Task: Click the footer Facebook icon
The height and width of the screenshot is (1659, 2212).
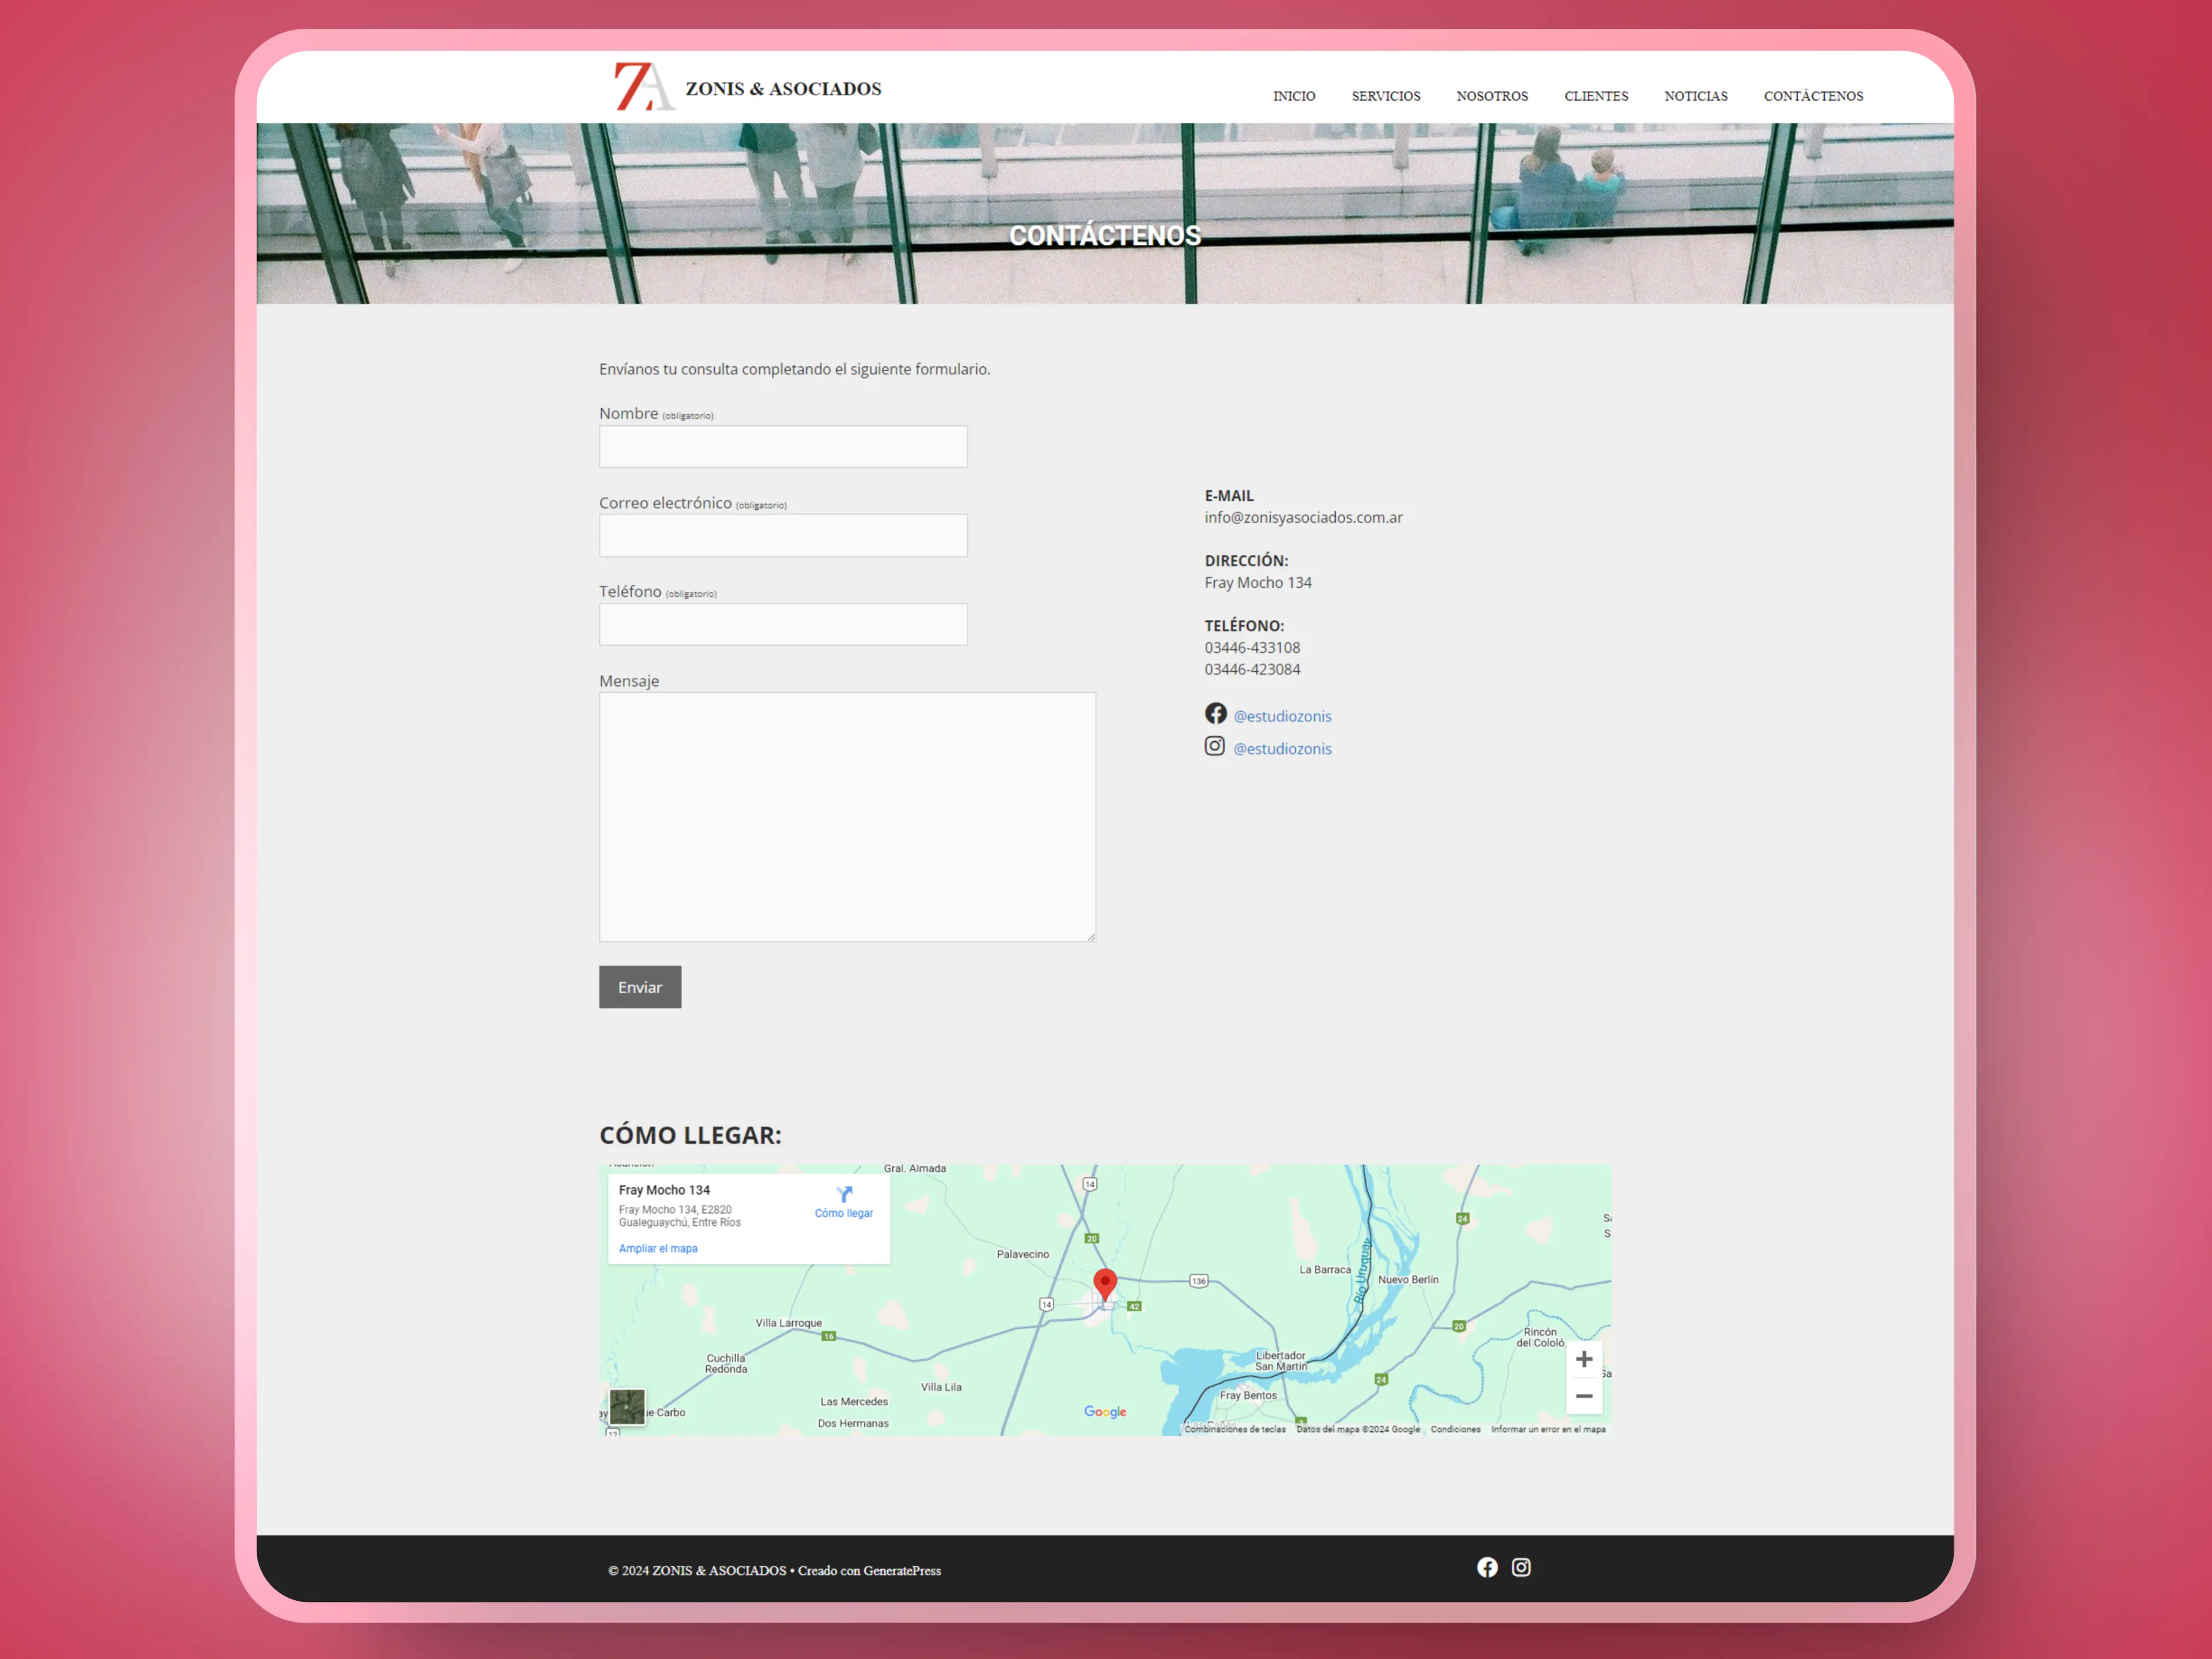Action: 1487,1567
